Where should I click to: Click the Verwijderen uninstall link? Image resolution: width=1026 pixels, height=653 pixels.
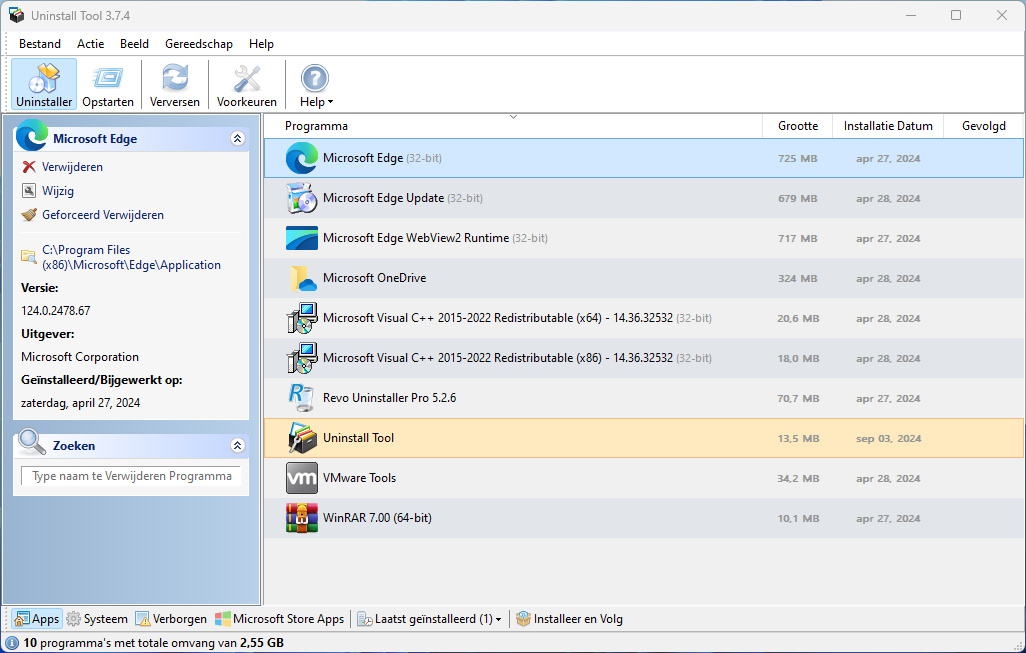(72, 167)
